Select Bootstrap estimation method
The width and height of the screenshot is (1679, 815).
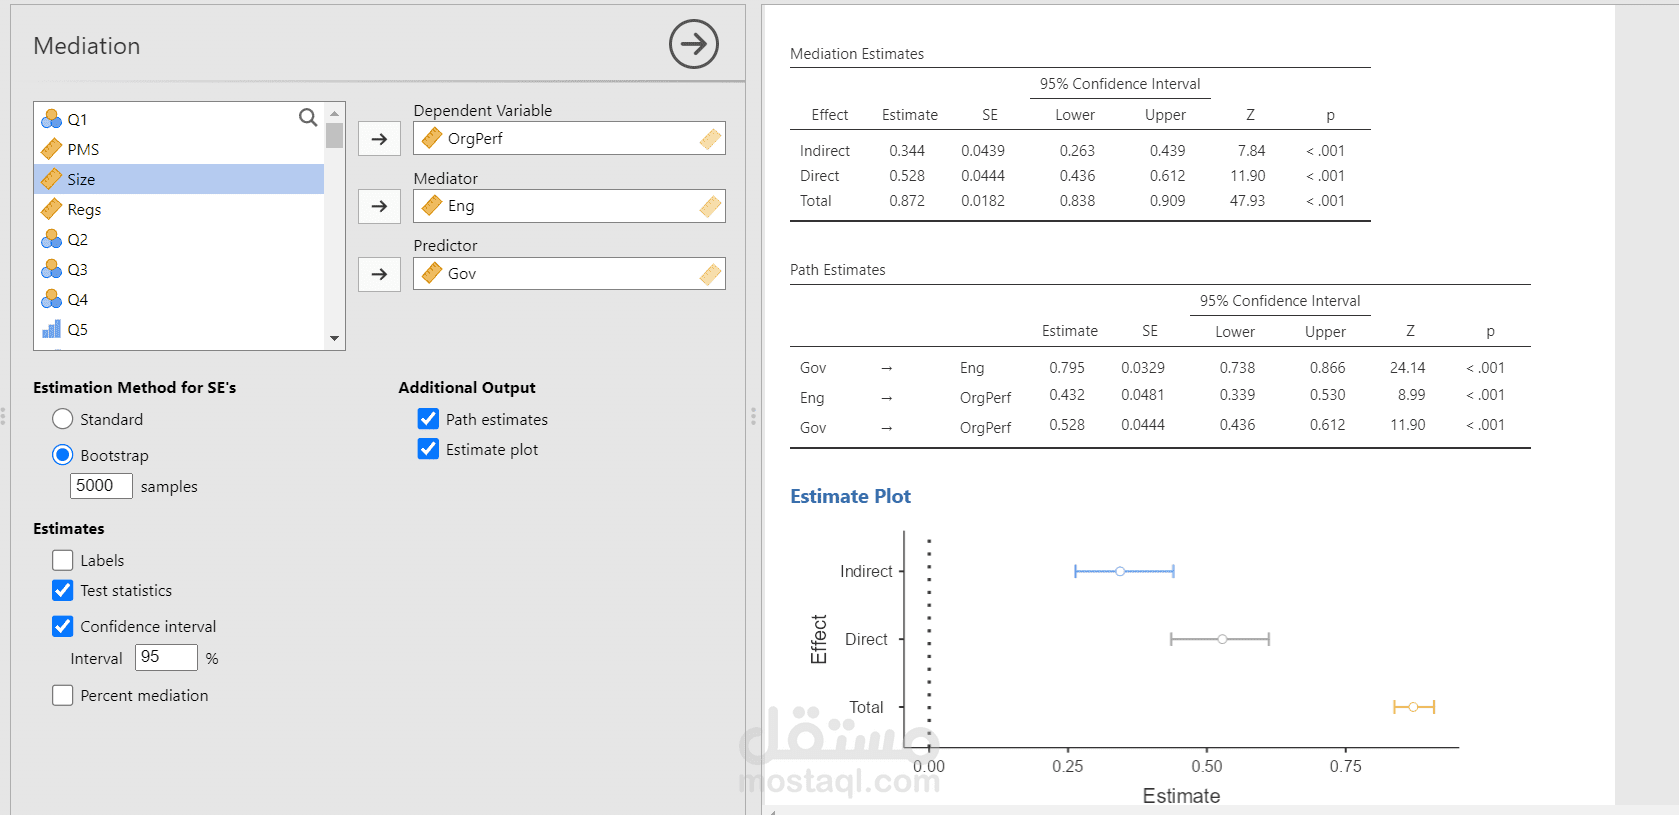63,455
